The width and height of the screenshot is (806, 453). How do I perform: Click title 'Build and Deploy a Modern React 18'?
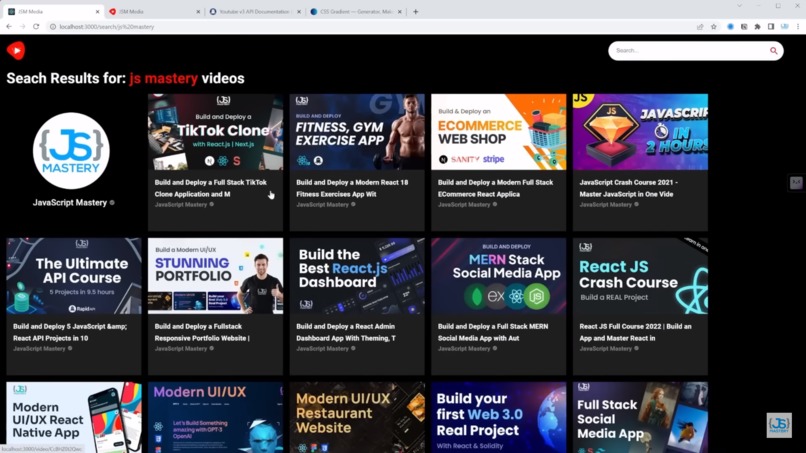pyautogui.click(x=352, y=188)
